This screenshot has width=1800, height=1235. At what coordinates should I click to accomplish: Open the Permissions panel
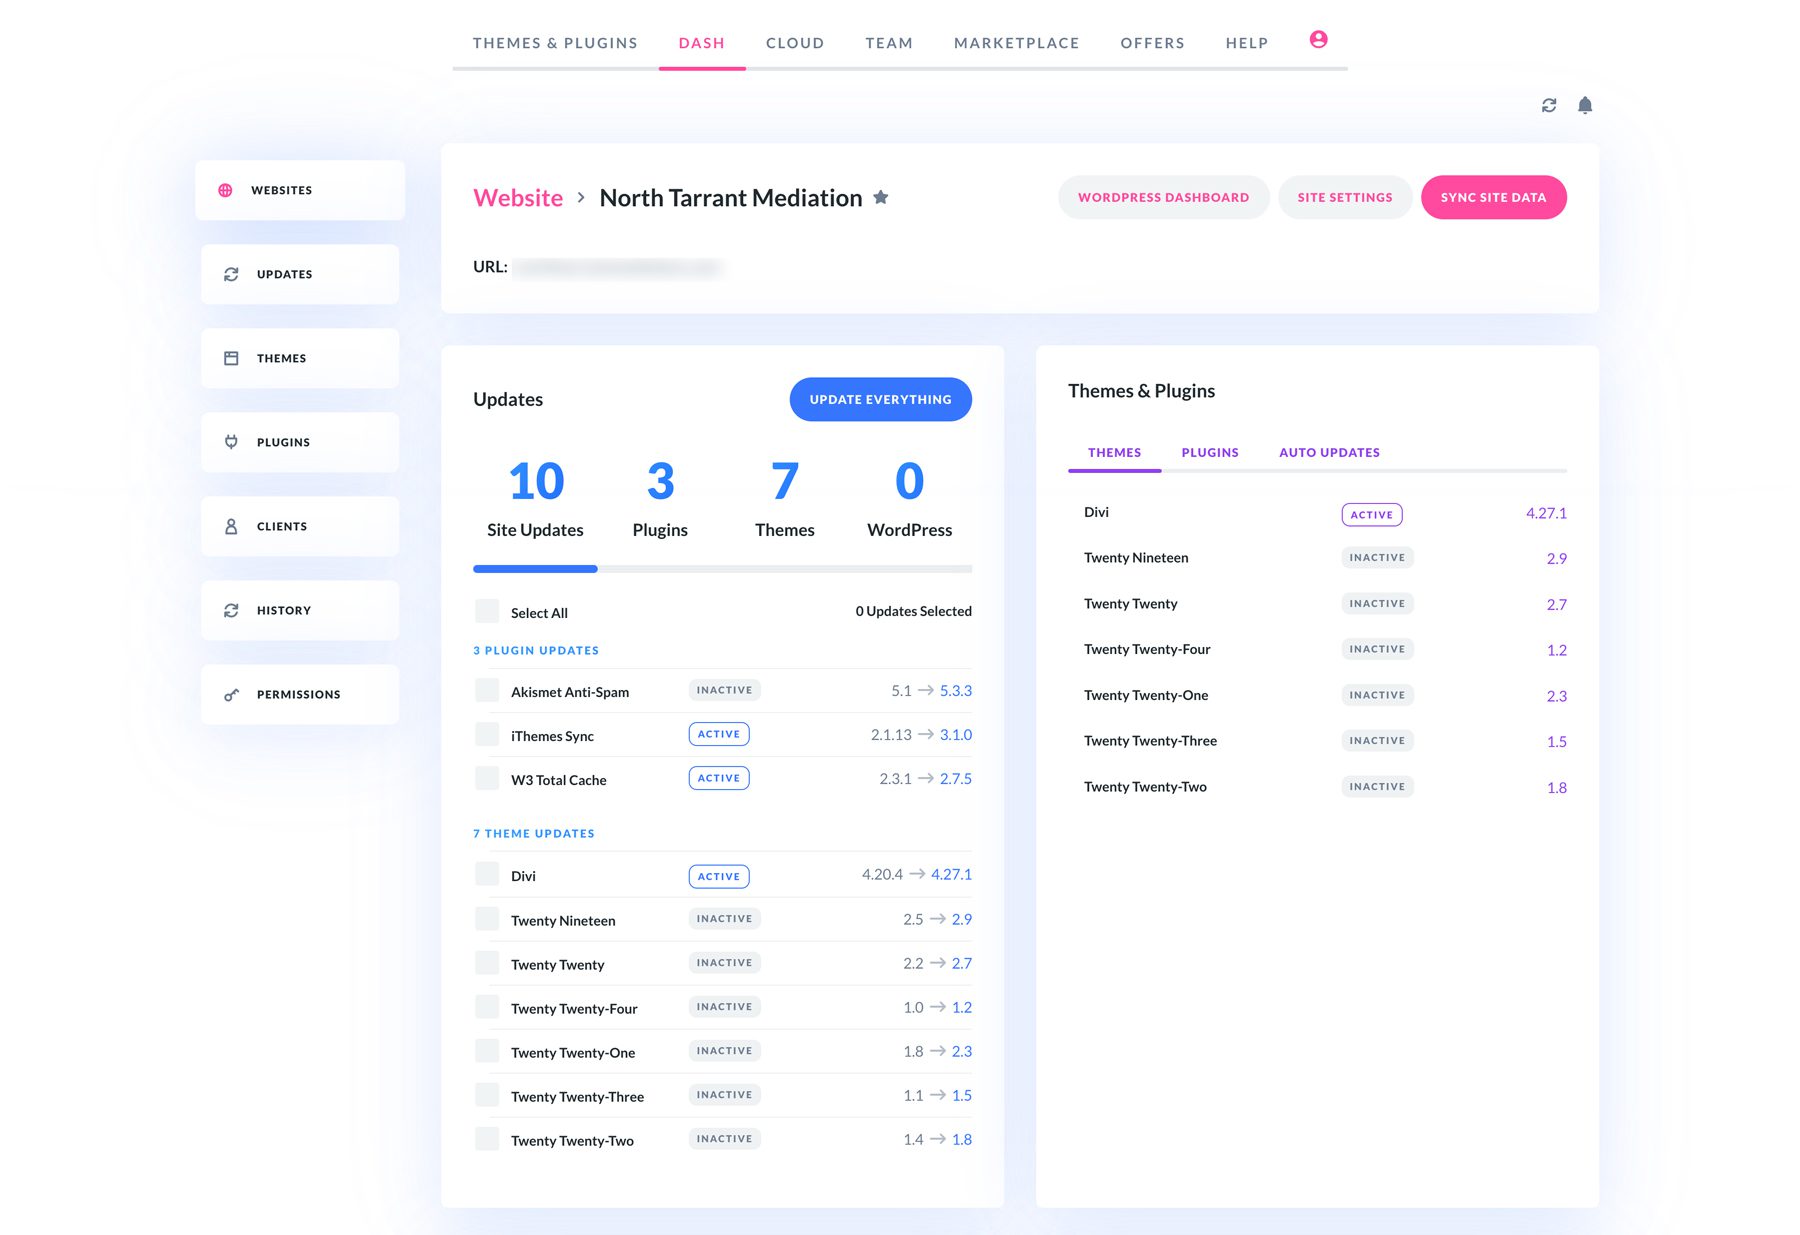click(299, 693)
